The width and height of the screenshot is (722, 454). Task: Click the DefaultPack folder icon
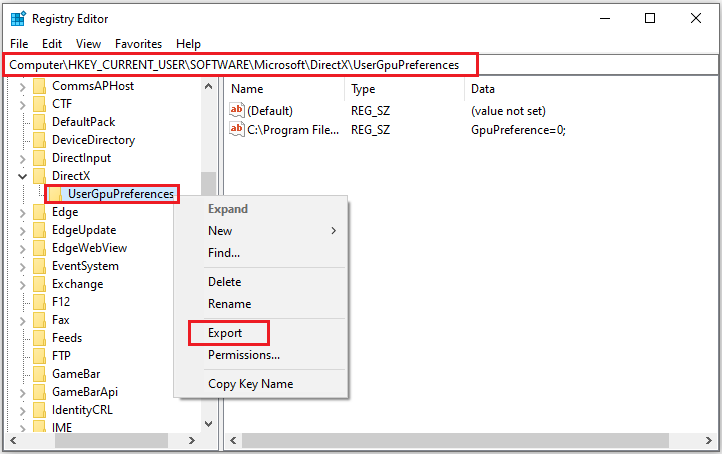pos(40,122)
